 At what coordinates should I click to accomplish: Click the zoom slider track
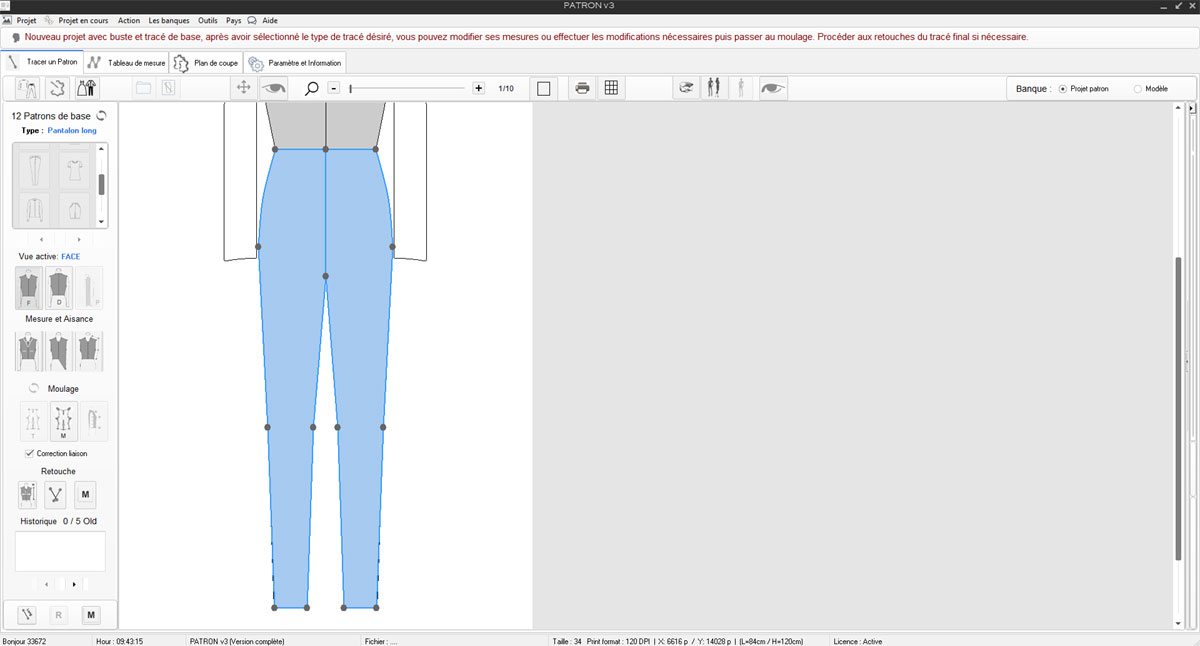(408, 89)
